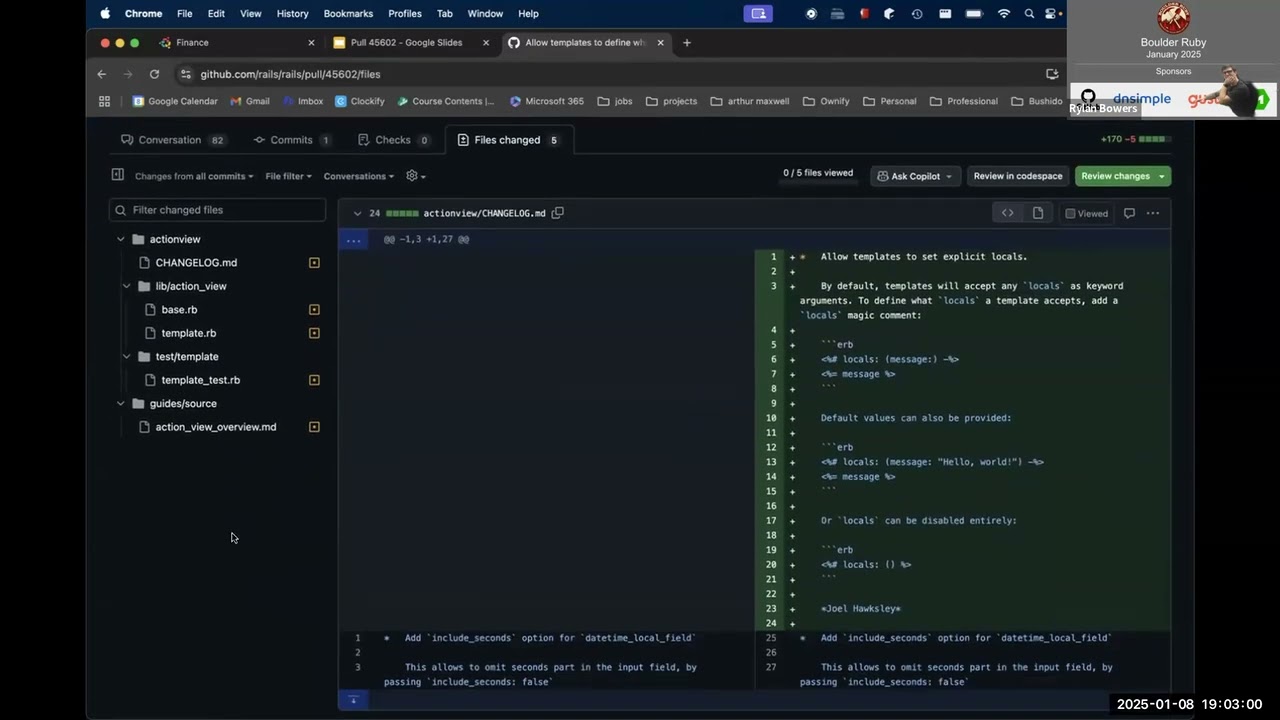Click the site info icon in the address bar
Image resolution: width=1280 pixels, height=720 pixels.
[x=185, y=74]
